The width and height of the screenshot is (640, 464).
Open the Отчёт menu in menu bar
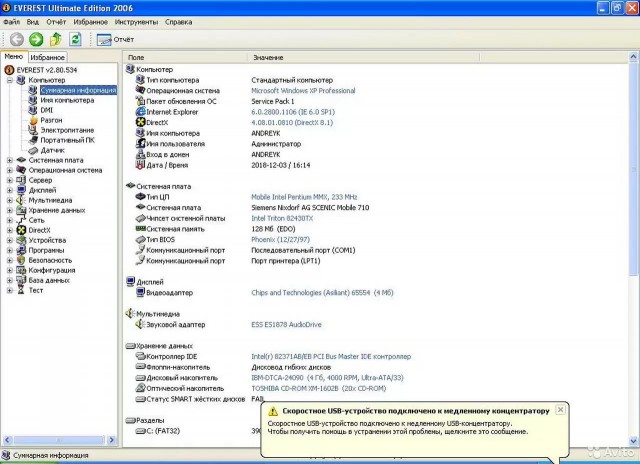click(x=56, y=22)
